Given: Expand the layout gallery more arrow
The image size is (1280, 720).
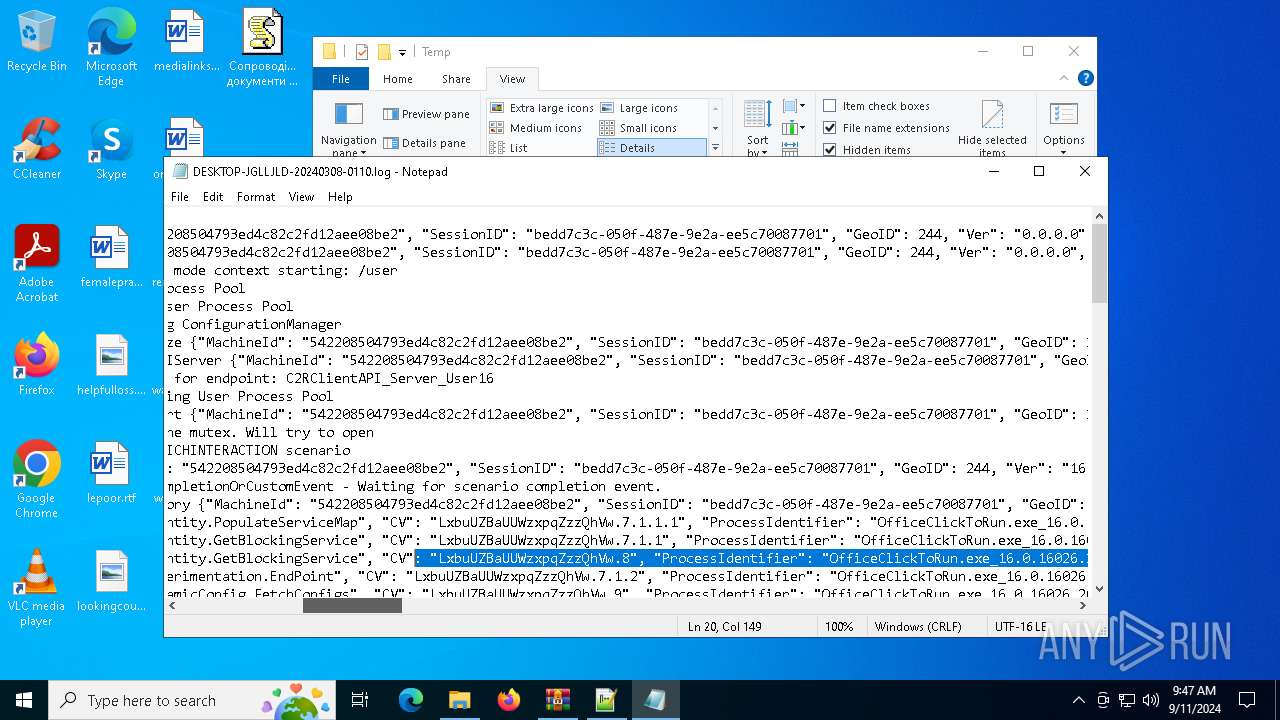Looking at the screenshot, I should [715, 148].
